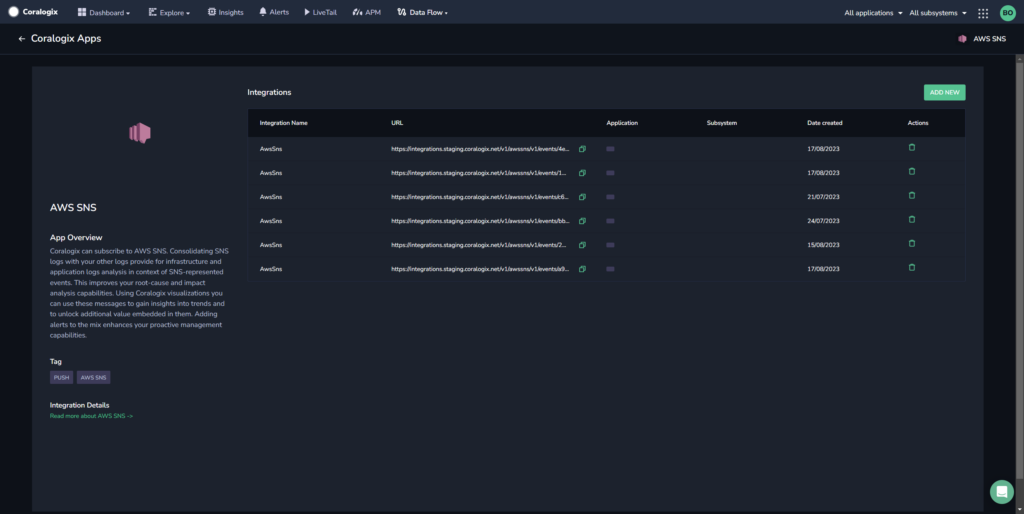1024x514 pixels.
Task: Click the PUSH tag
Action: 61,377
